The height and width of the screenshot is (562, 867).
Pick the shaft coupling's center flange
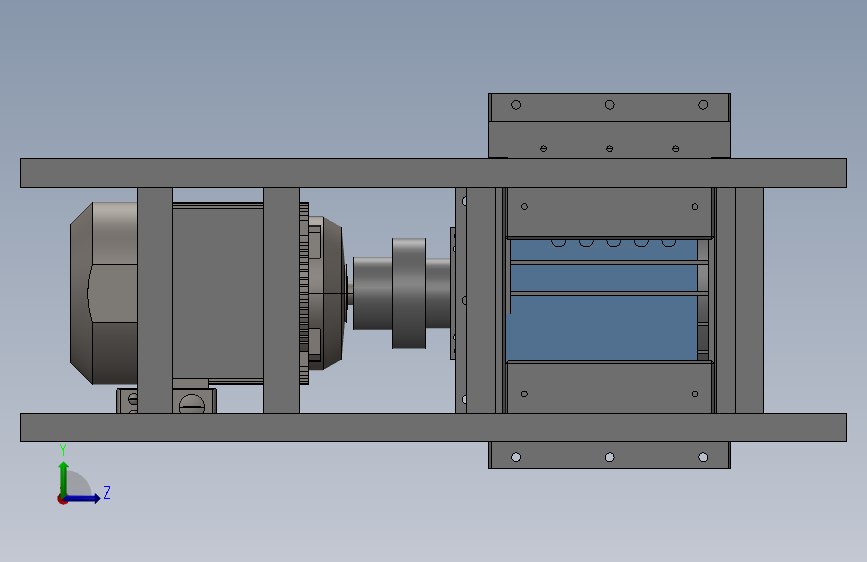[409, 293]
